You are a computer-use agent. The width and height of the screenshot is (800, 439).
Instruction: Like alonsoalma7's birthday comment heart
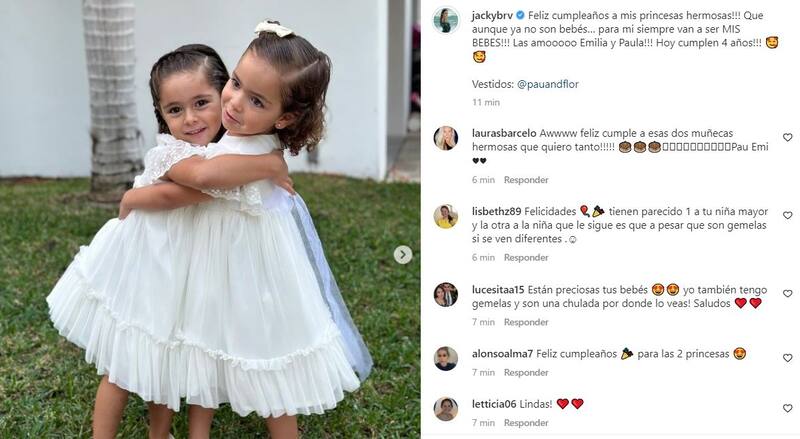787,358
